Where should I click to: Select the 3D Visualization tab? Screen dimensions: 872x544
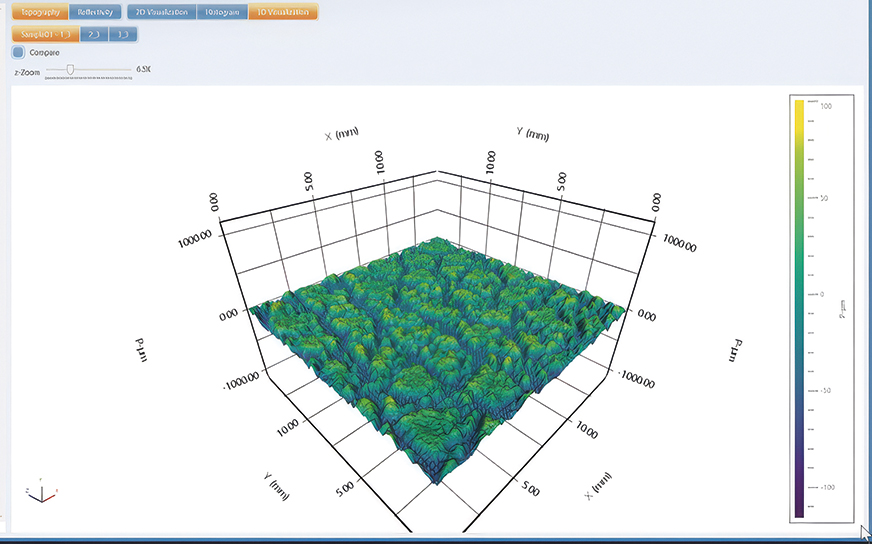283,12
